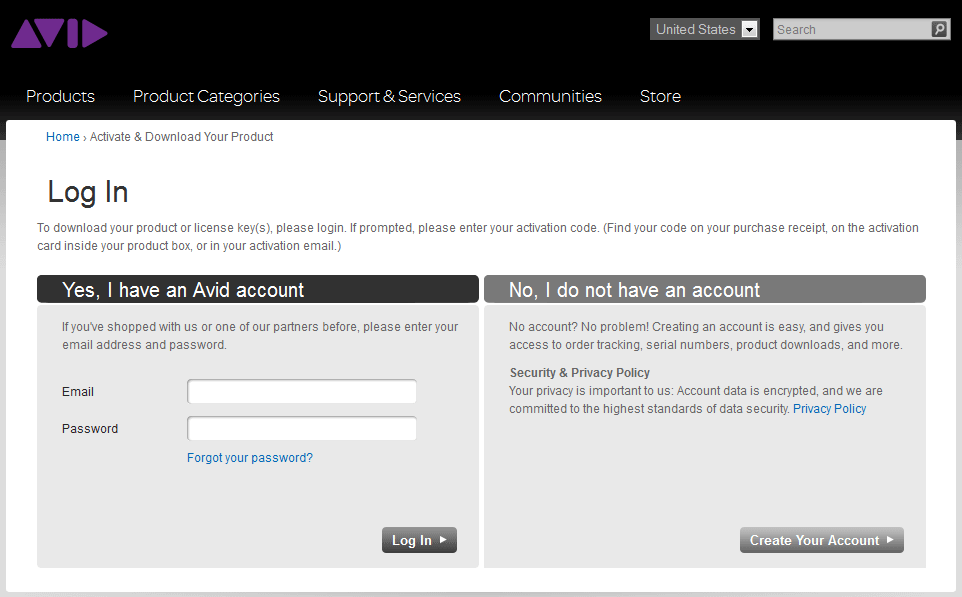Image resolution: width=962 pixels, height=597 pixels.
Task: Open the United States country dropdown
Action: point(705,30)
